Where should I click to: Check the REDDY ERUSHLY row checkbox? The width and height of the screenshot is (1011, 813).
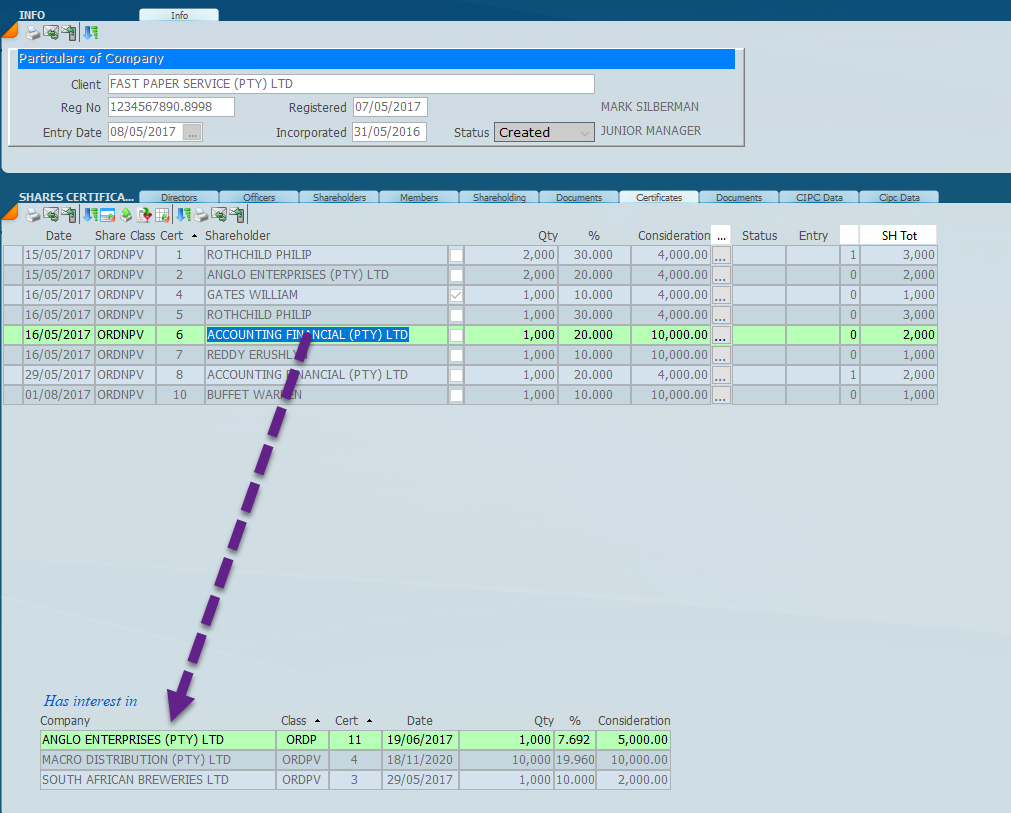tap(456, 355)
